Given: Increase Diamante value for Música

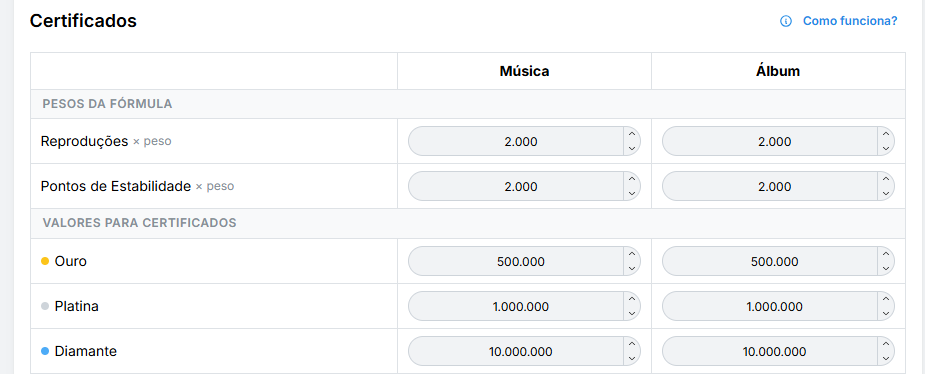Looking at the screenshot, I should click(x=632, y=344).
